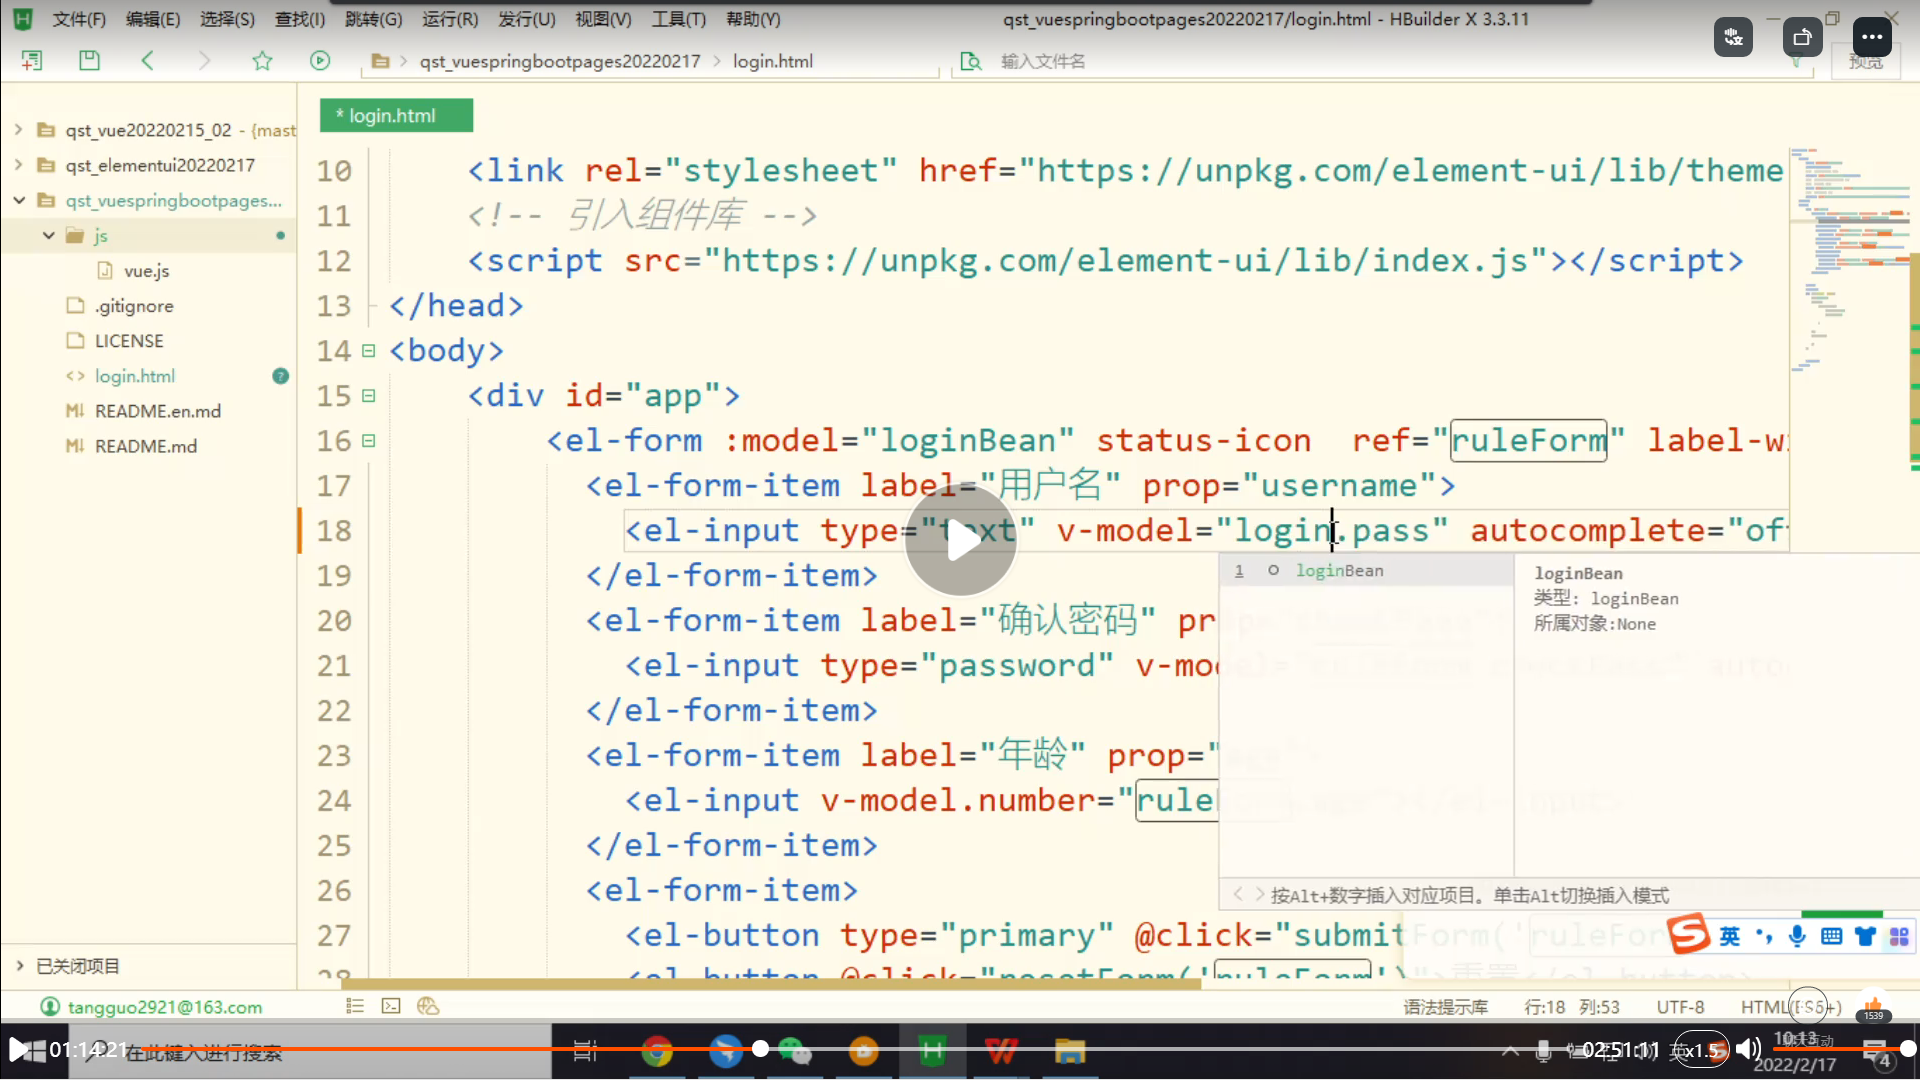Open the 帮助(Y) menu
Viewport: 1920px width, 1080px height.
753,19
